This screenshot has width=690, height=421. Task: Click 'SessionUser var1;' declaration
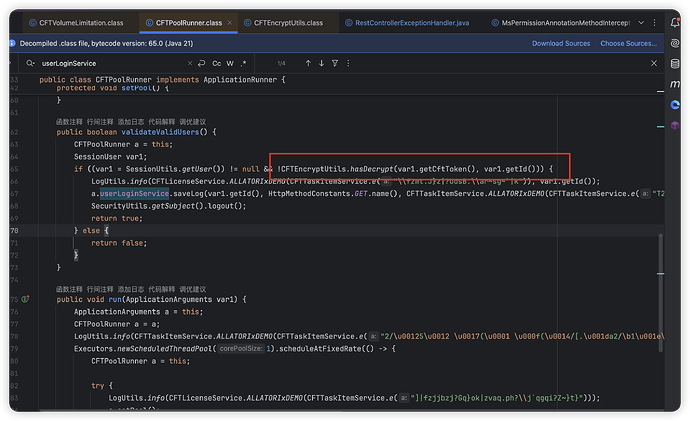coord(110,157)
